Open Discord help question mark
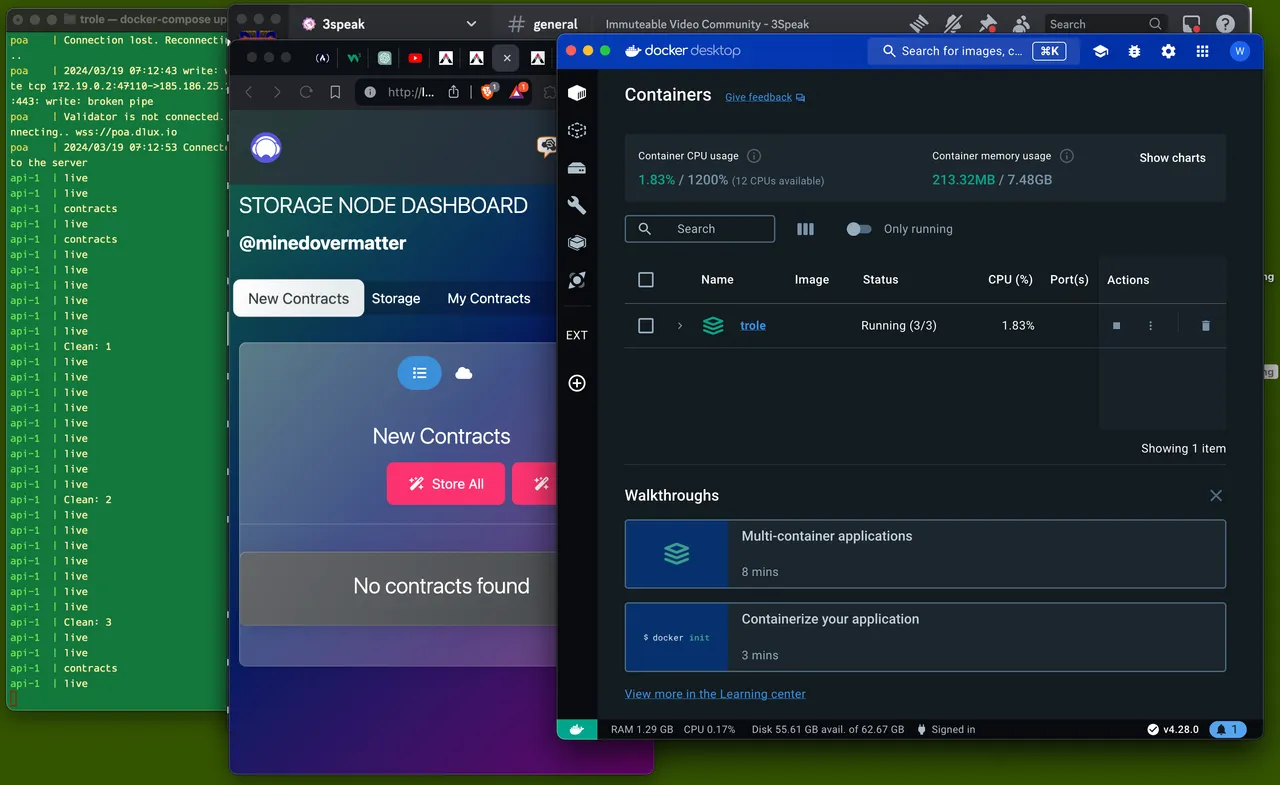Image resolution: width=1280 pixels, height=785 pixels. point(1225,24)
